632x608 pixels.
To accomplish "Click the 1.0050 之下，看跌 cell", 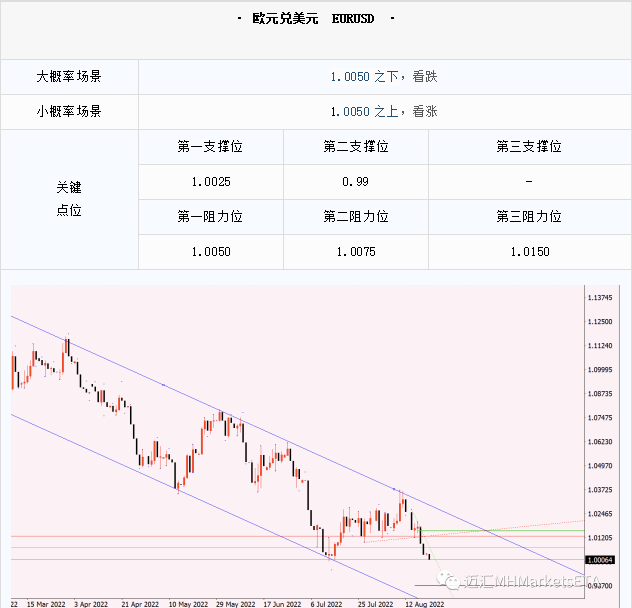I will click(384, 77).
